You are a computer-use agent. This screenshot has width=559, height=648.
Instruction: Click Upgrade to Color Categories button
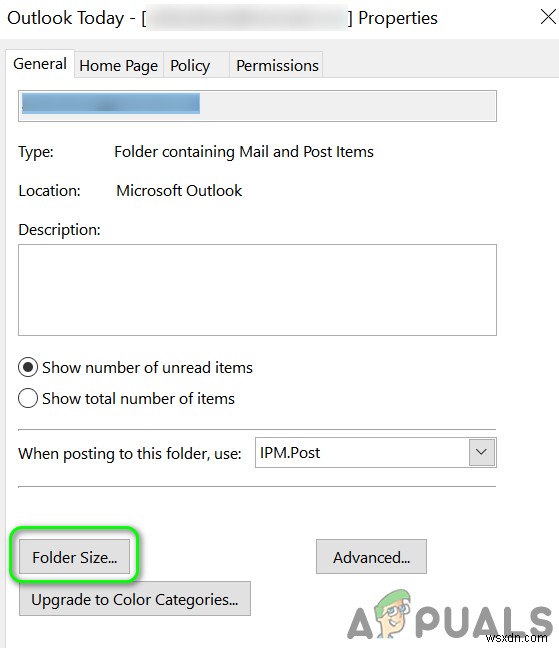pos(135,599)
